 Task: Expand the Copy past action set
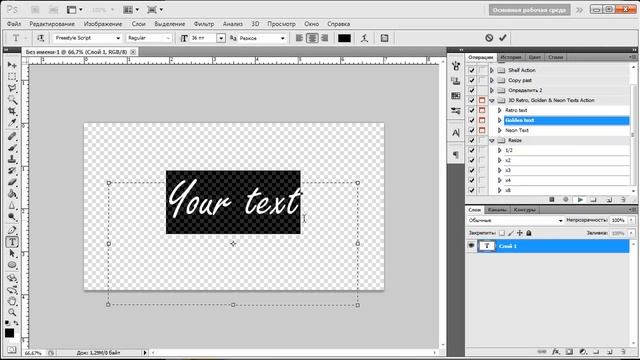(x=492, y=80)
